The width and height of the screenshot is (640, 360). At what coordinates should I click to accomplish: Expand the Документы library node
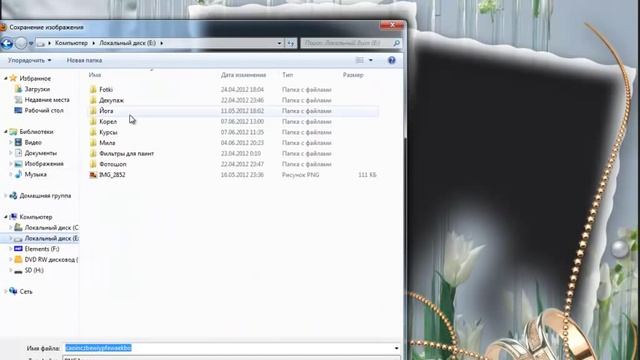pyautogui.click(x=11, y=153)
